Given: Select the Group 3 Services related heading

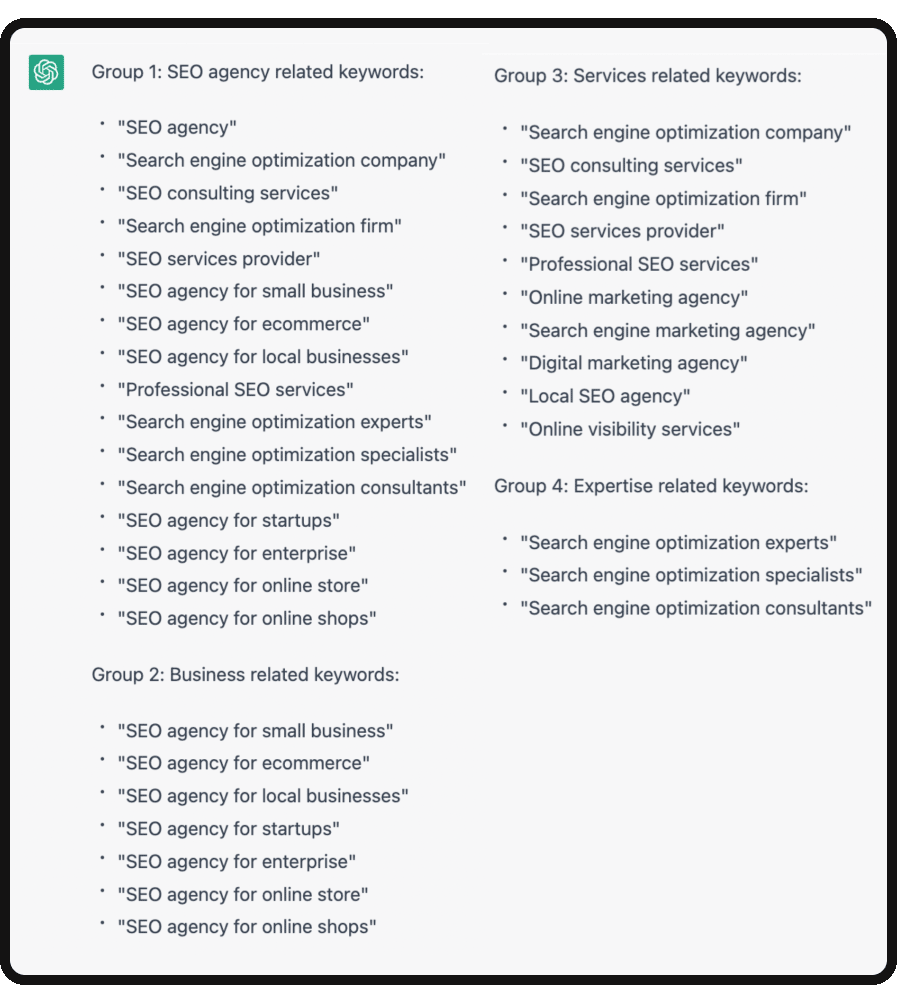Looking at the screenshot, I should pos(648,75).
